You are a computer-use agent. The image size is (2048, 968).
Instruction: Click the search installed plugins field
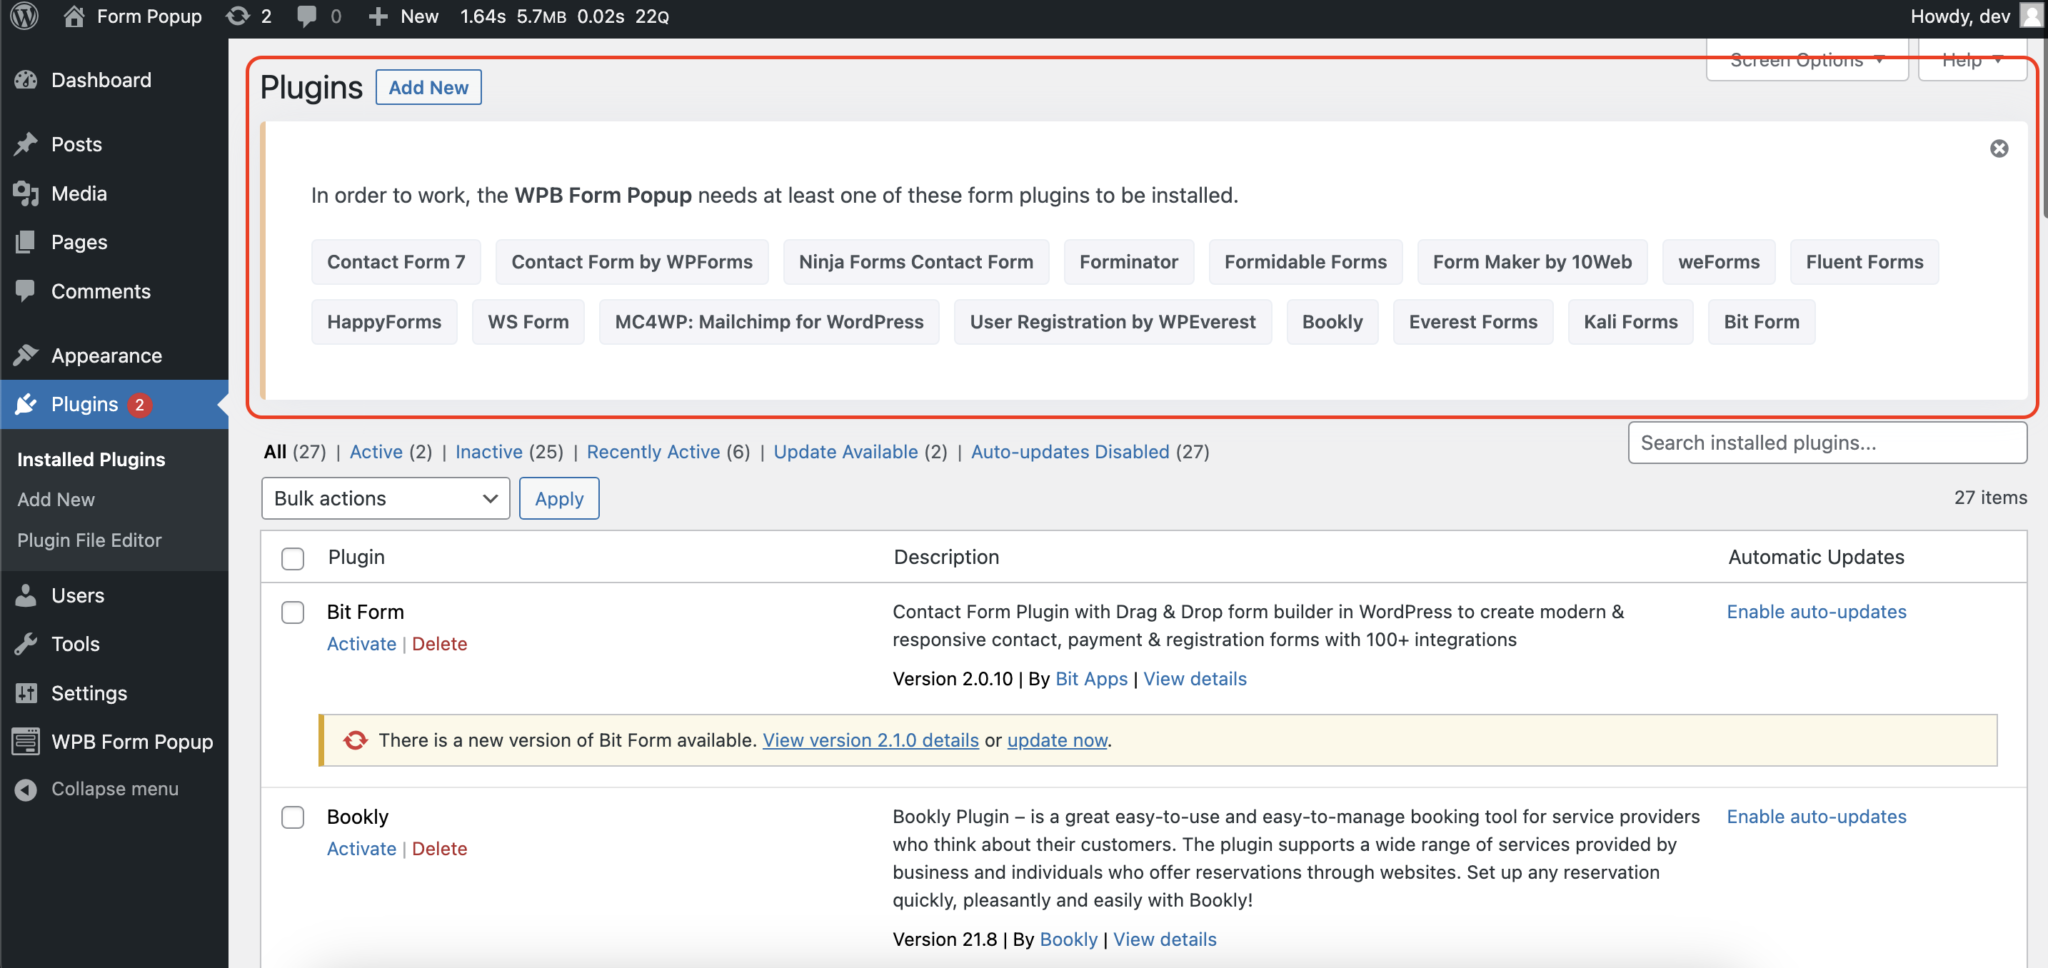(x=1827, y=442)
